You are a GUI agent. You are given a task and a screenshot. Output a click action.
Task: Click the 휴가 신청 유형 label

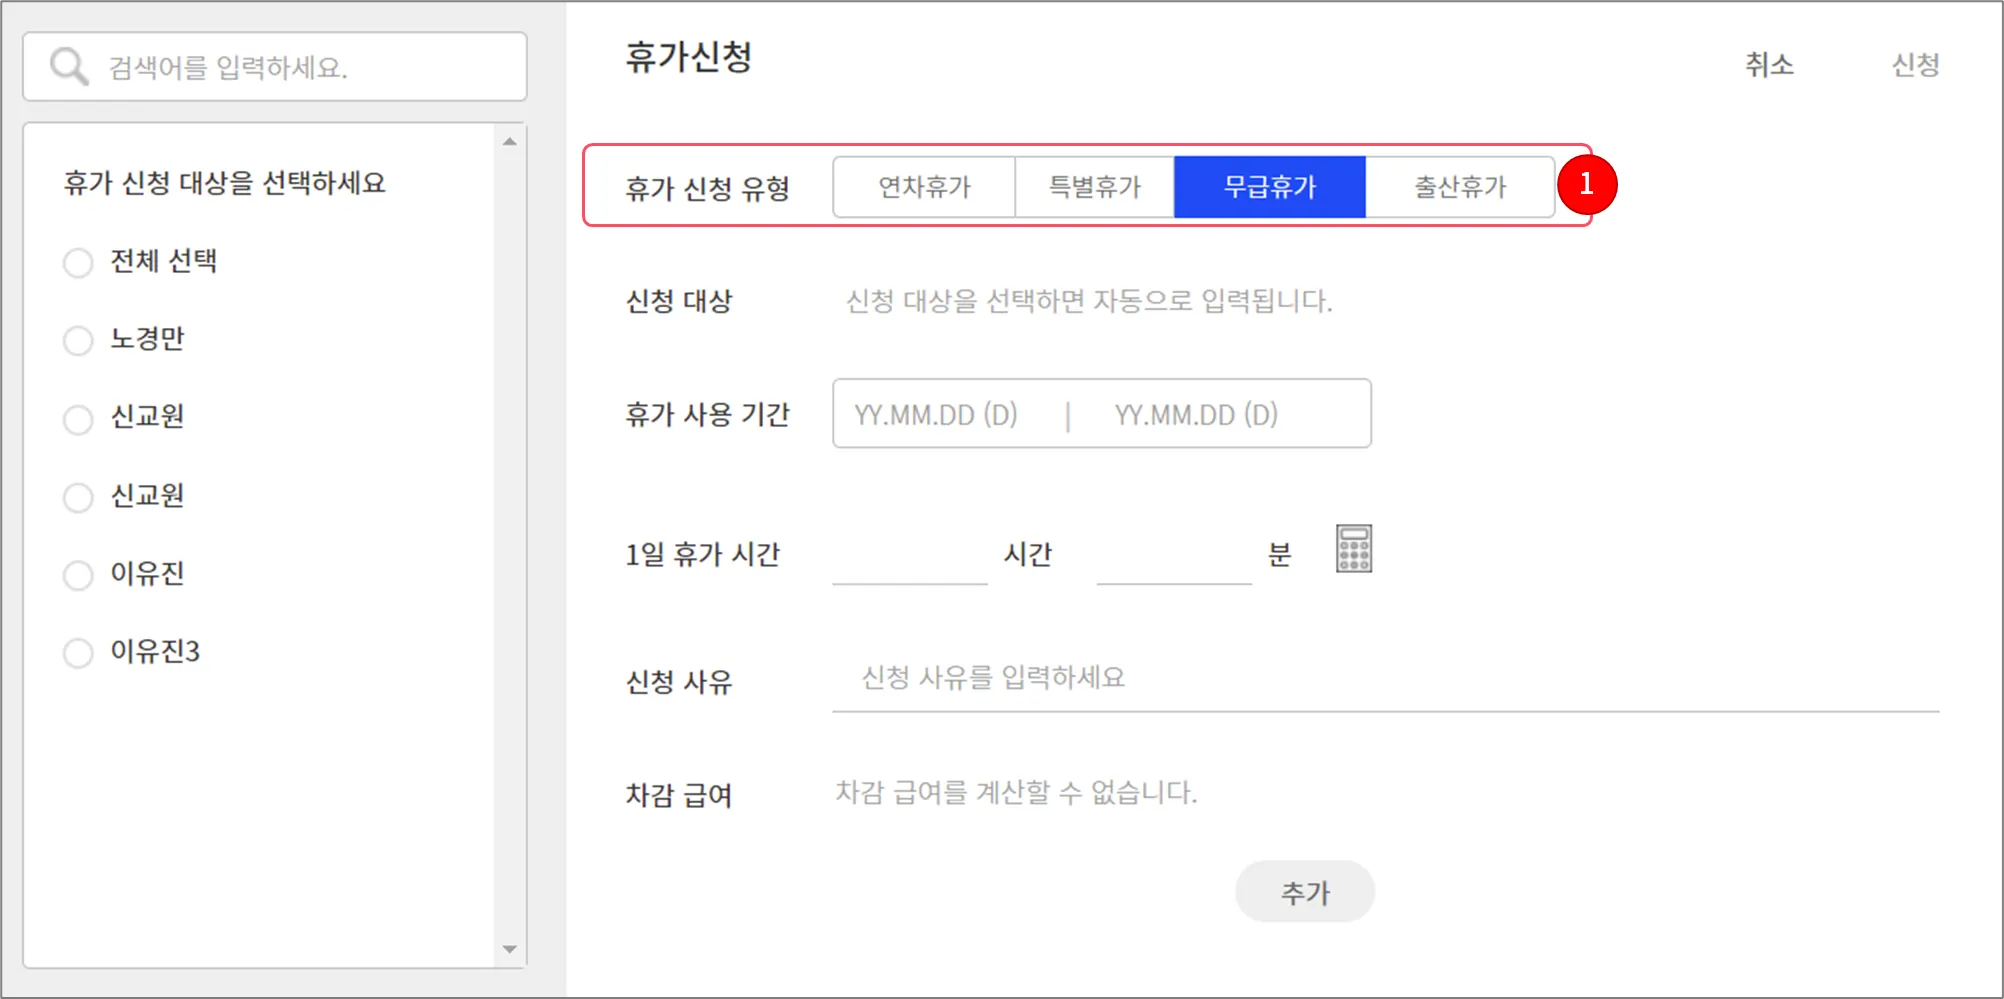coord(707,188)
